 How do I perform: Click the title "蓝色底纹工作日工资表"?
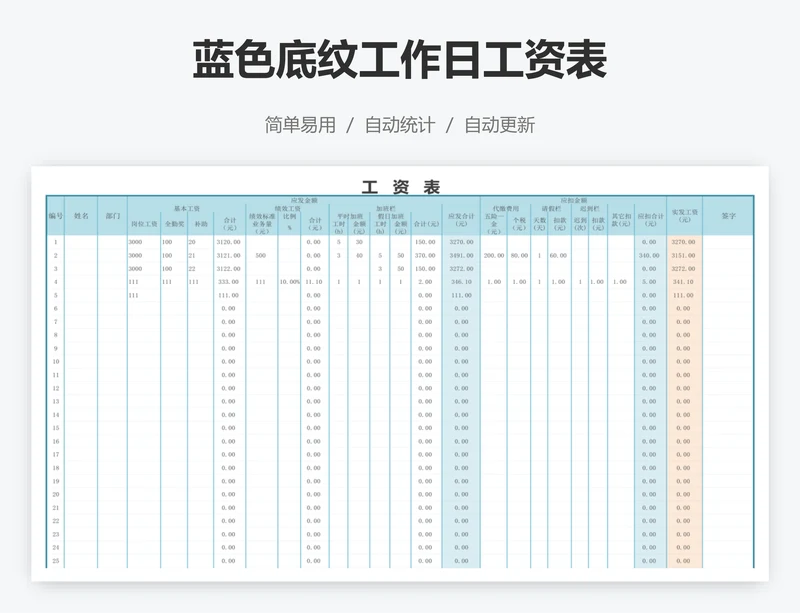(400, 60)
